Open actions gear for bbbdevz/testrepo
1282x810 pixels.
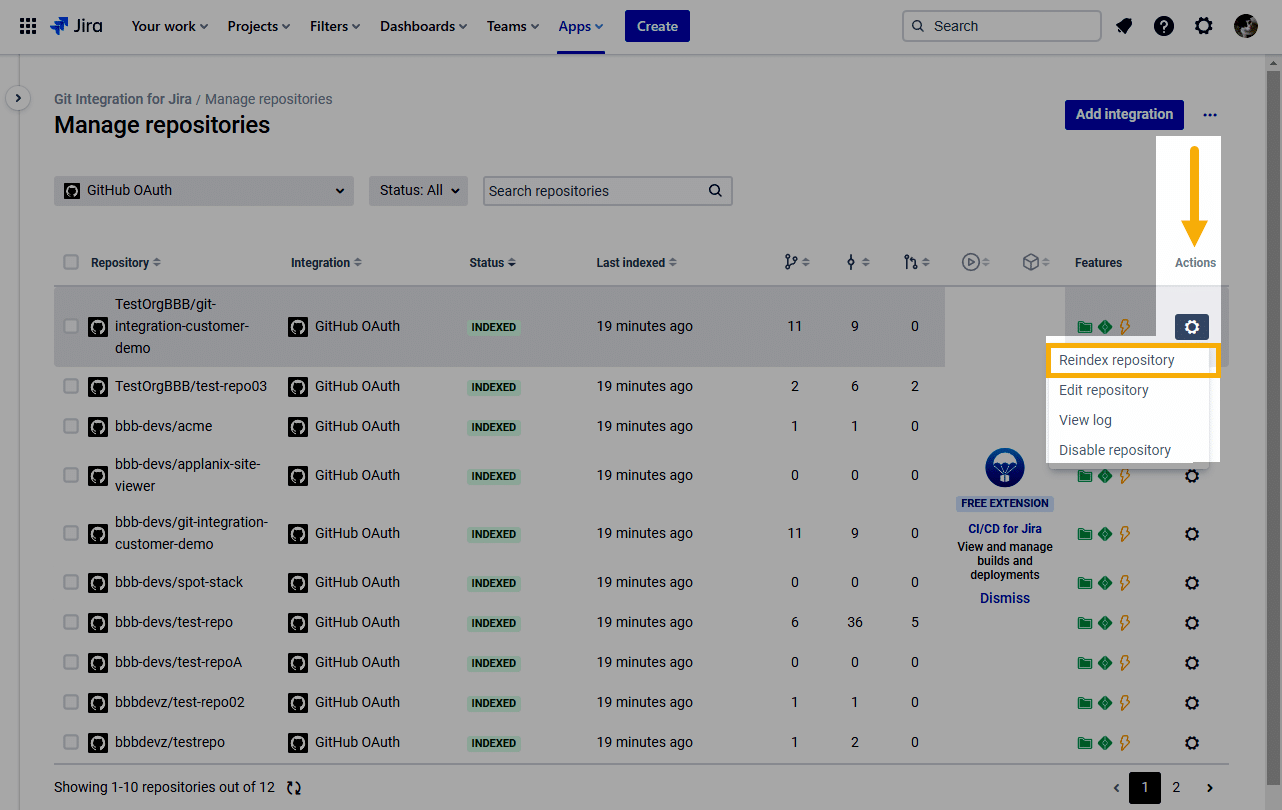click(x=1191, y=743)
